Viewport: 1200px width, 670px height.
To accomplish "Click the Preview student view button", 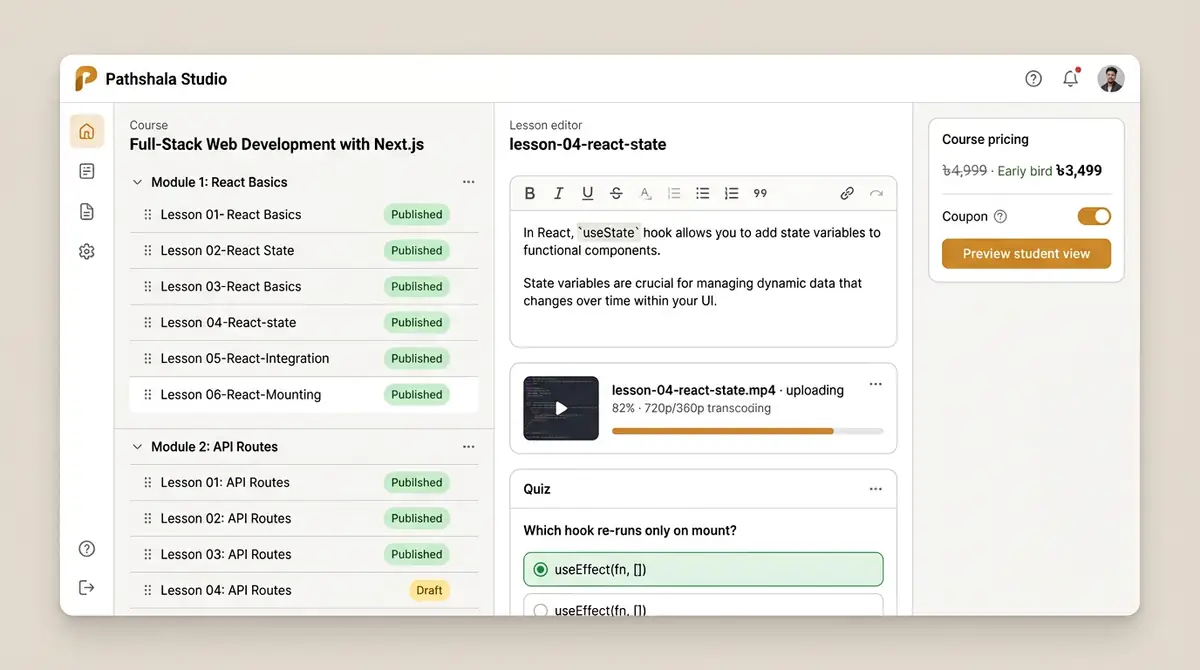I will pos(1026,253).
